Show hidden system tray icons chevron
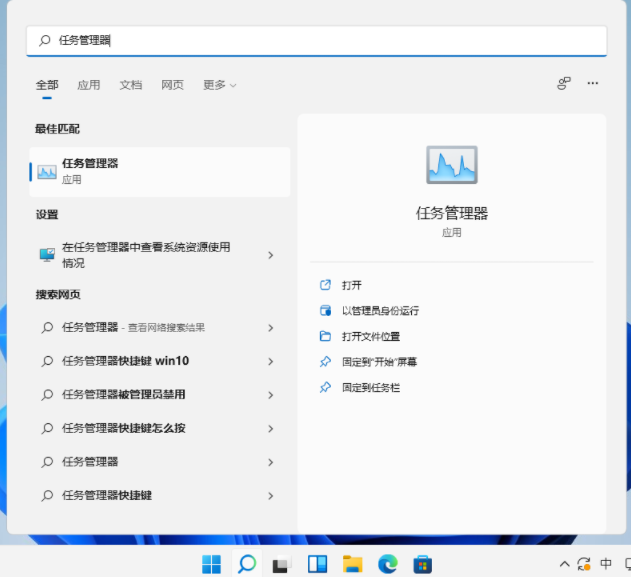Screen dimensions: 631x577 pyautogui.click(x=564, y=564)
